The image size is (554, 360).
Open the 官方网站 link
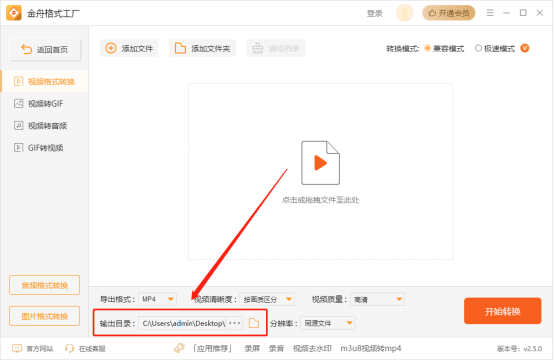coord(40,349)
